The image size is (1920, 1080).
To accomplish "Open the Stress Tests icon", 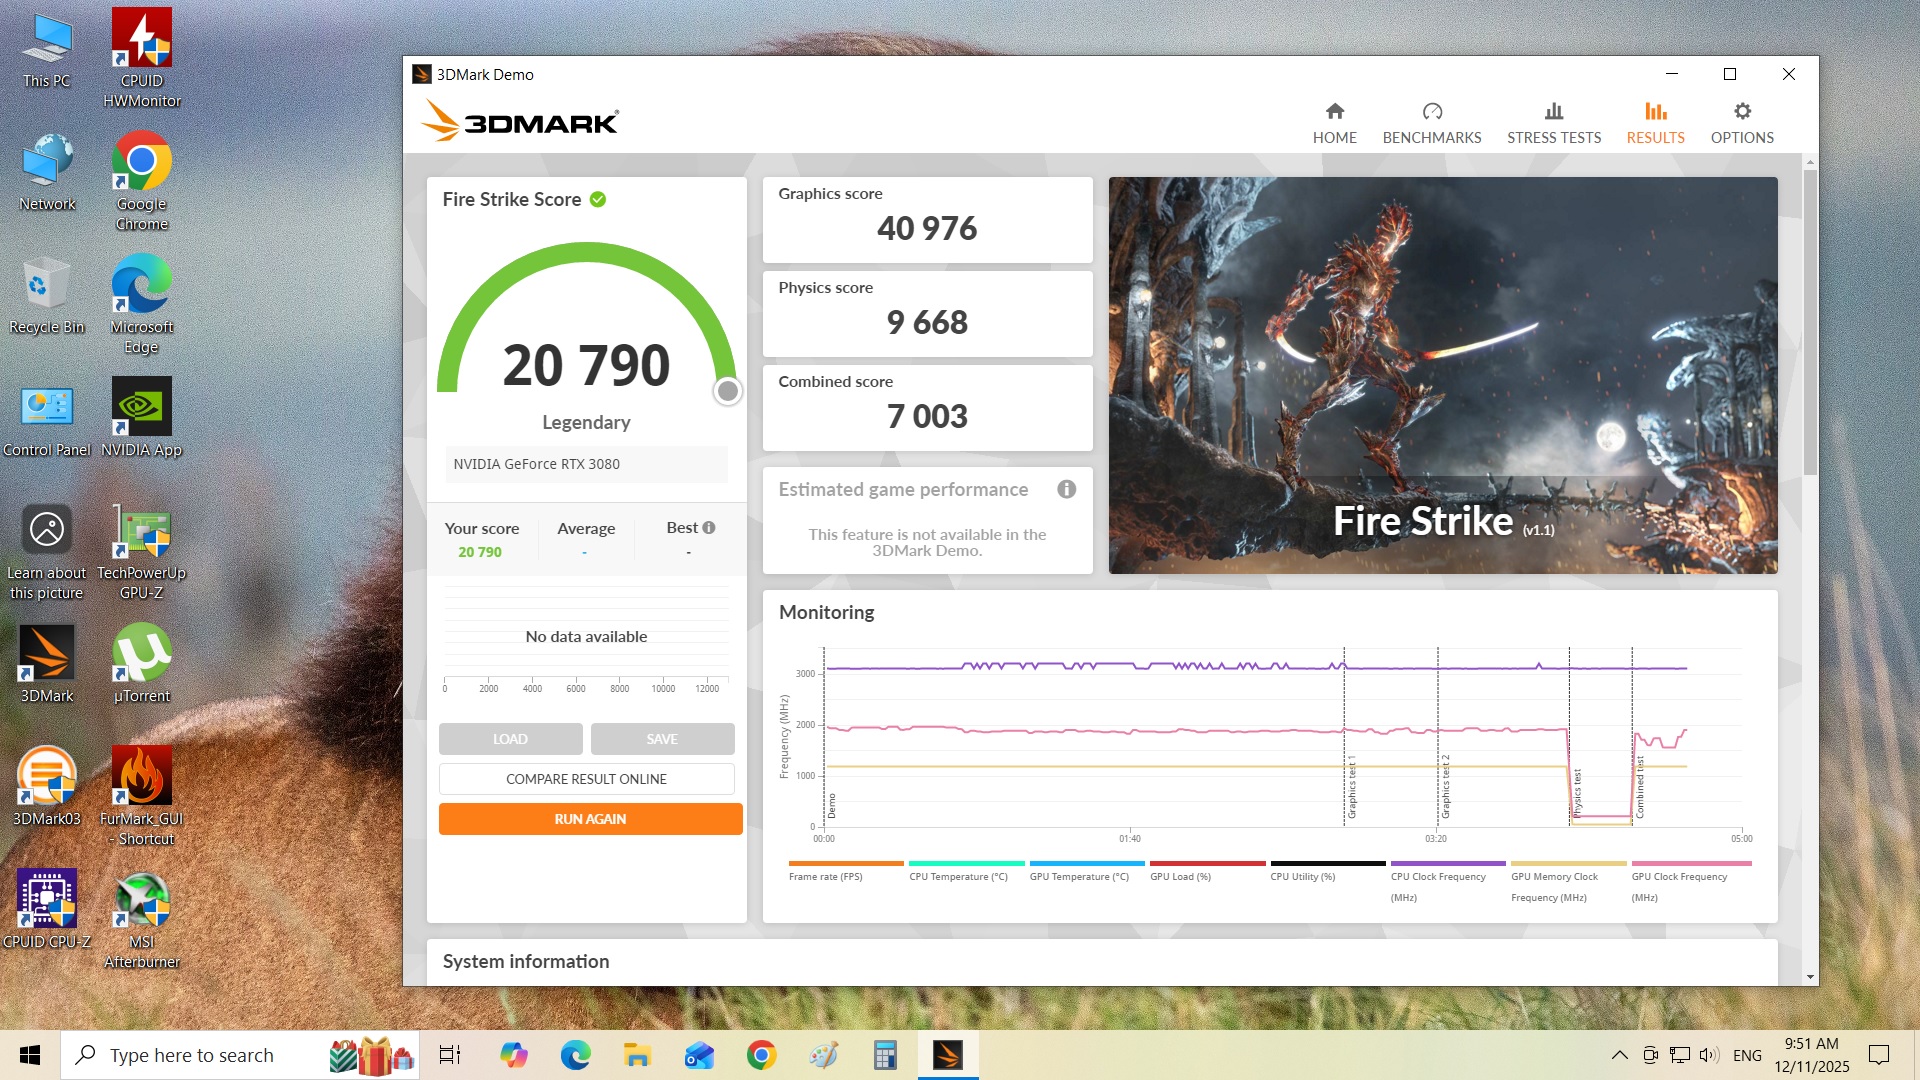I will 1553,111.
